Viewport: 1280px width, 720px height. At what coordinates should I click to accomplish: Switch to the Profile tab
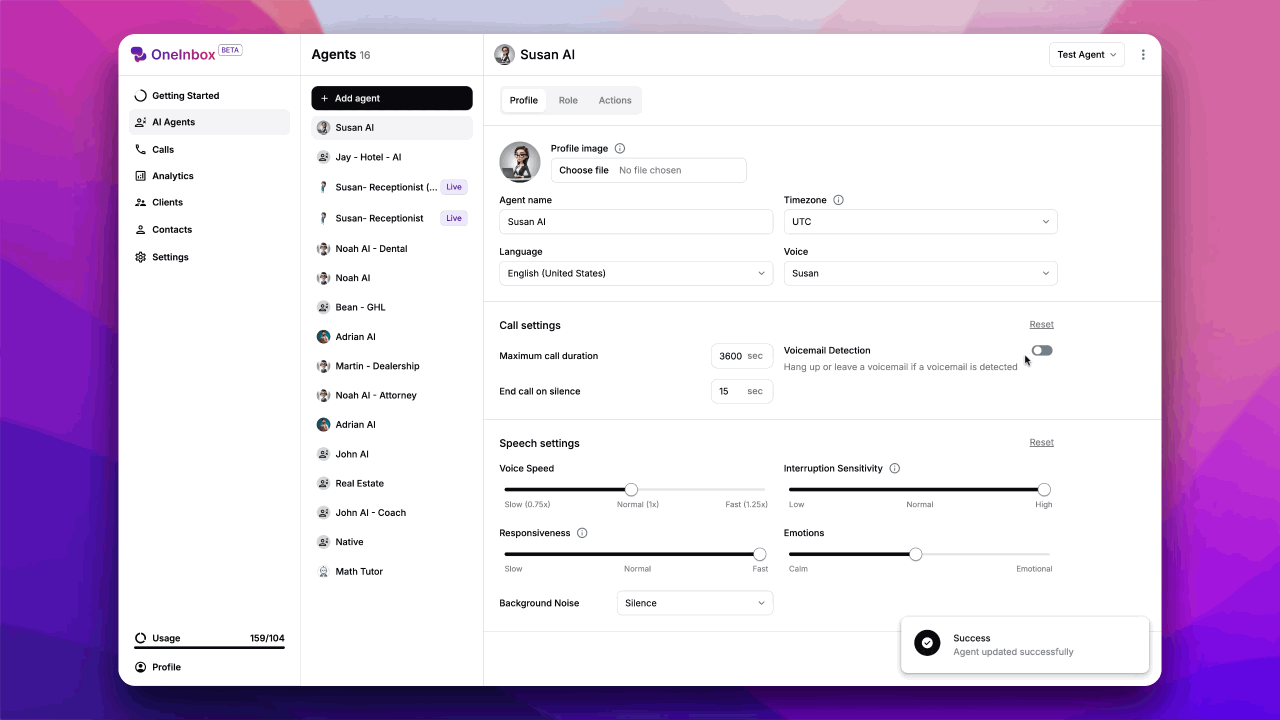[x=524, y=100]
